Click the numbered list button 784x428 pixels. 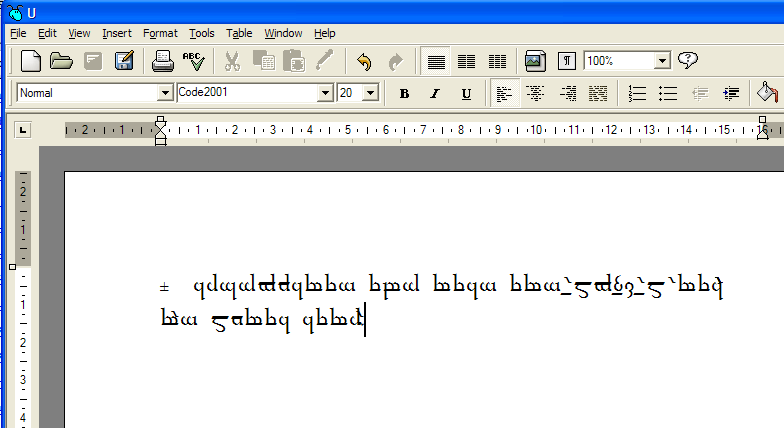[637, 93]
